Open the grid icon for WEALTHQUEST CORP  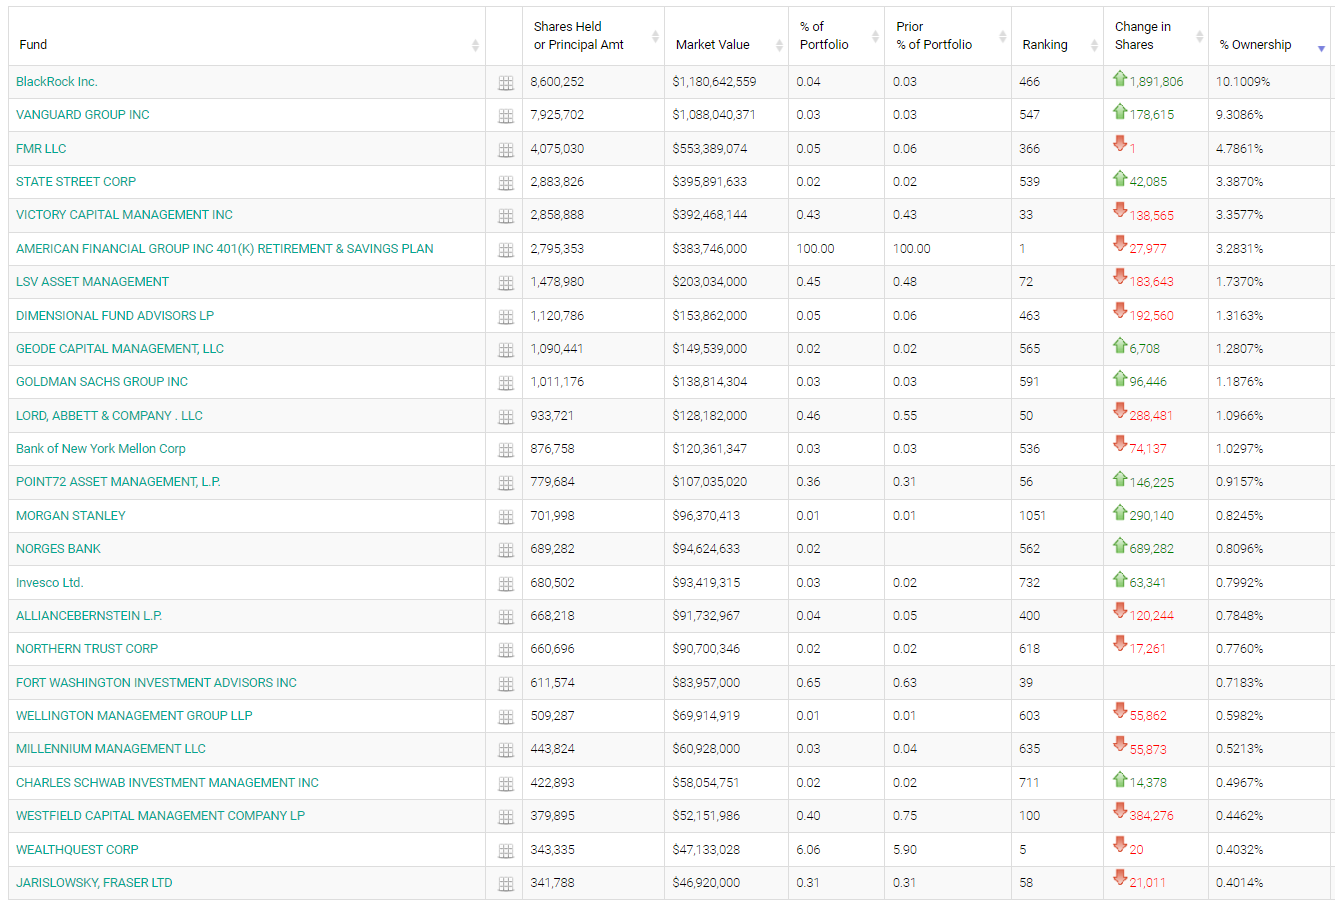point(506,851)
